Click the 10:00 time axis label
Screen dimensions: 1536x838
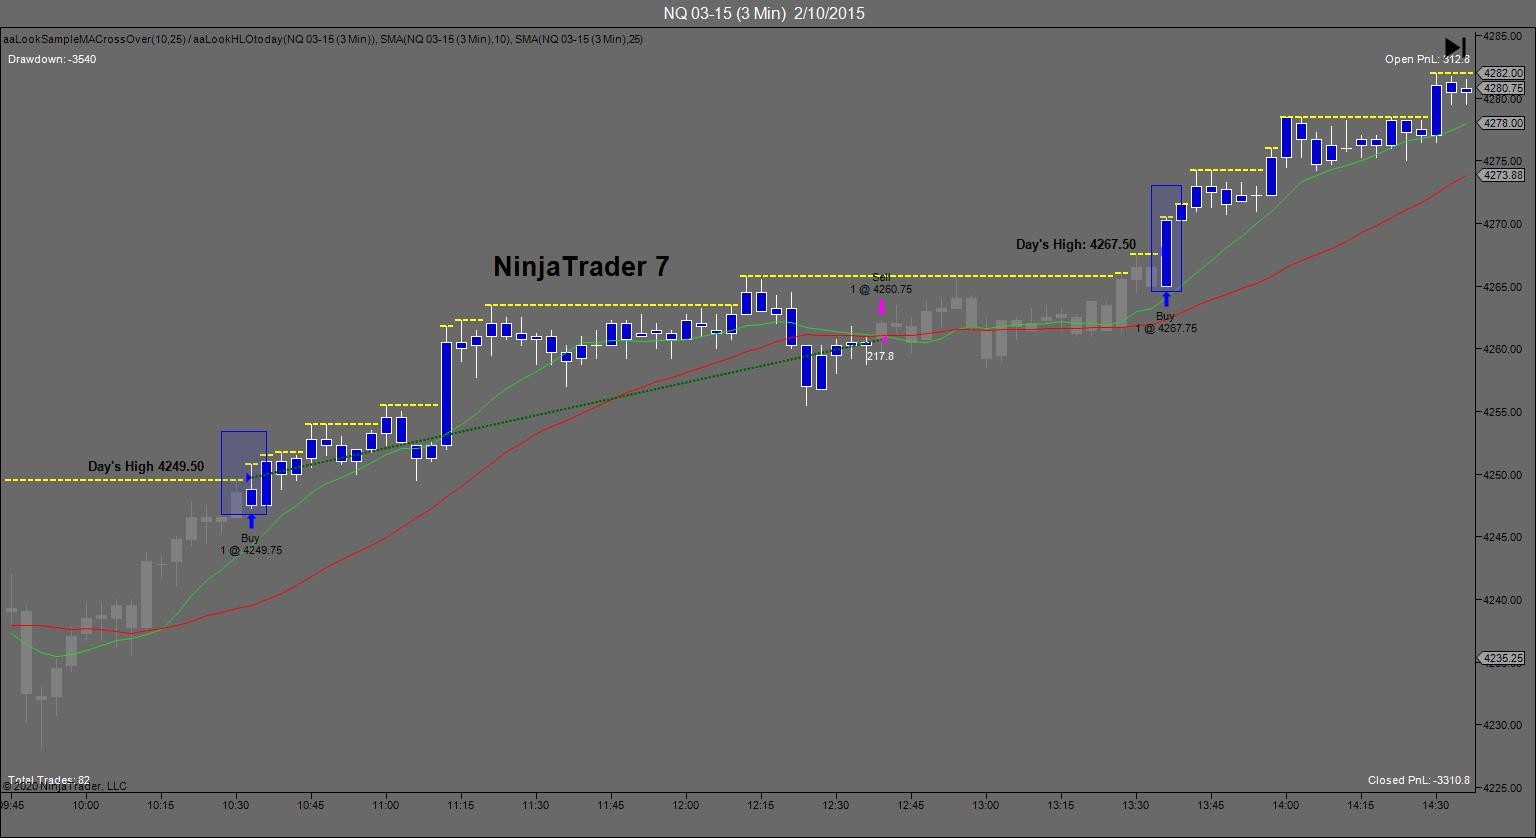(x=86, y=805)
